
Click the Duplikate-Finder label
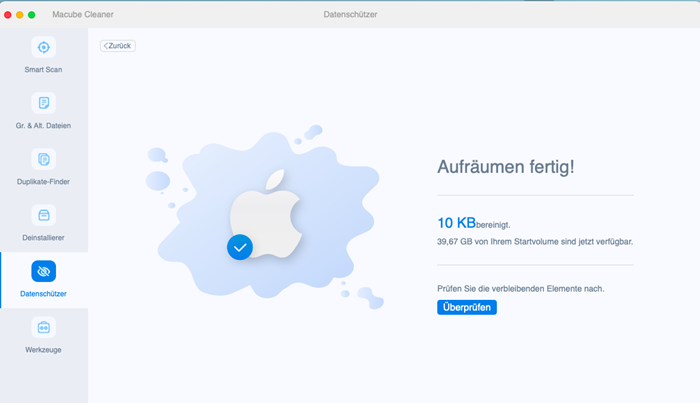click(43, 182)
